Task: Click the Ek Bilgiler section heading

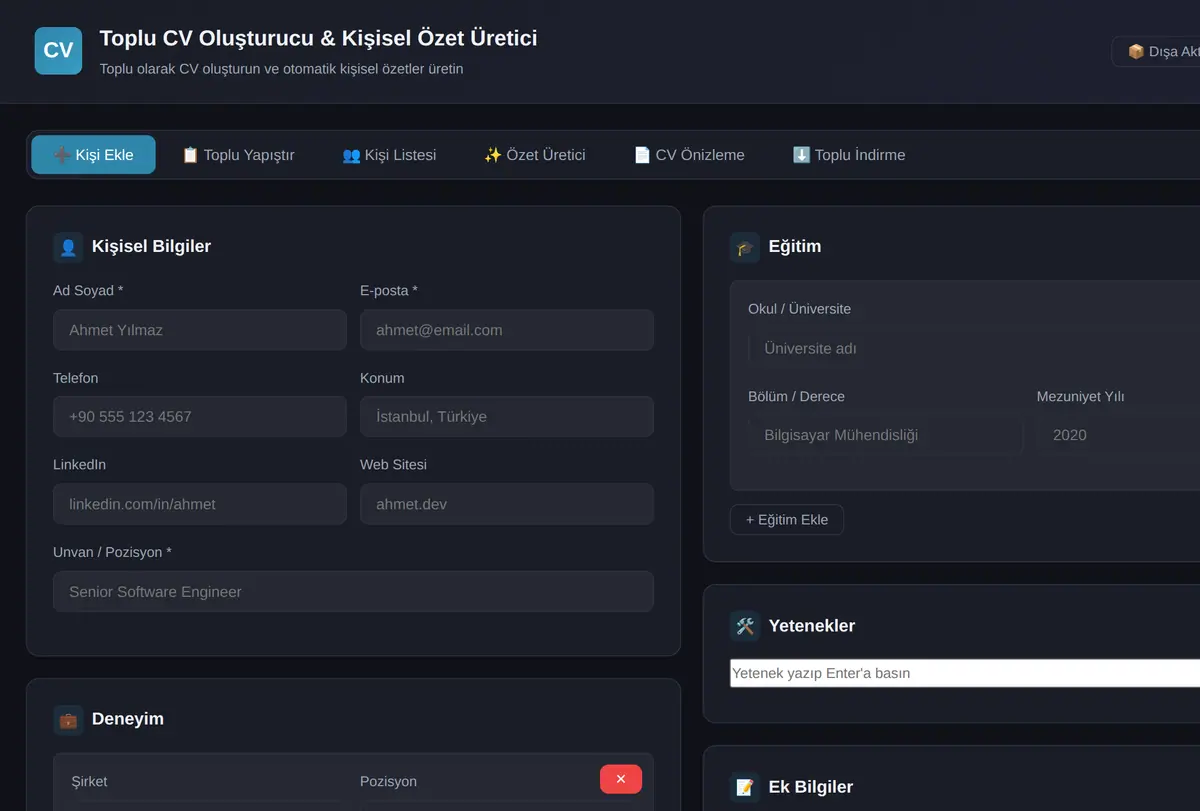Action: point(811,787)
